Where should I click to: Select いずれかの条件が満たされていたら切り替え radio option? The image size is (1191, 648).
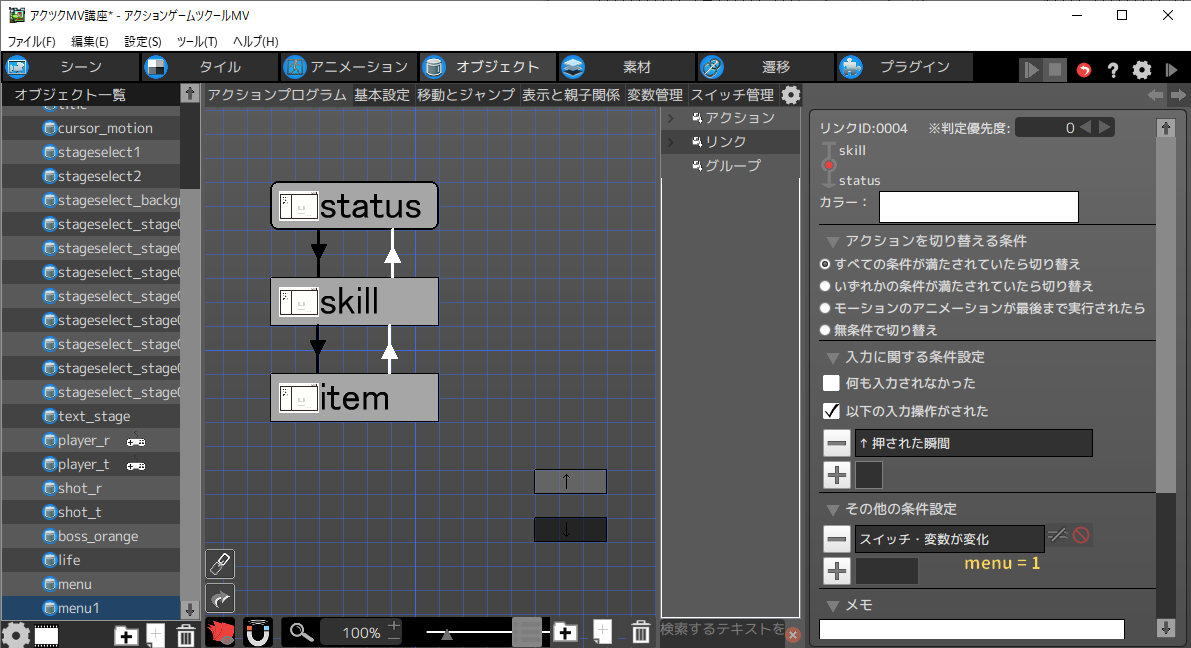pyautogui.click(x=826, y=286)
